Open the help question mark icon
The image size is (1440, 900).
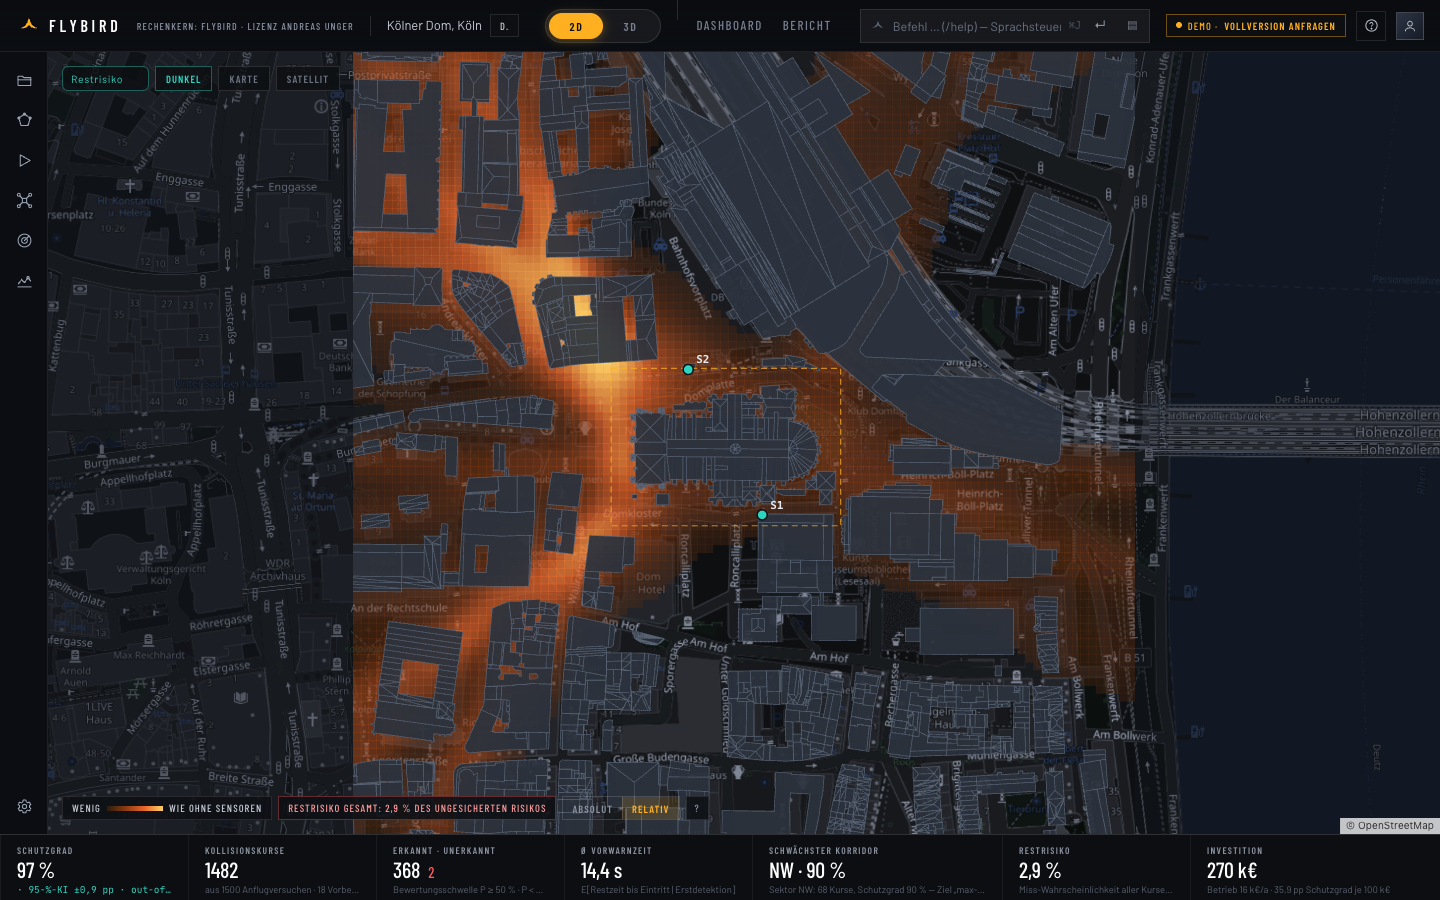click(1371, 26)
